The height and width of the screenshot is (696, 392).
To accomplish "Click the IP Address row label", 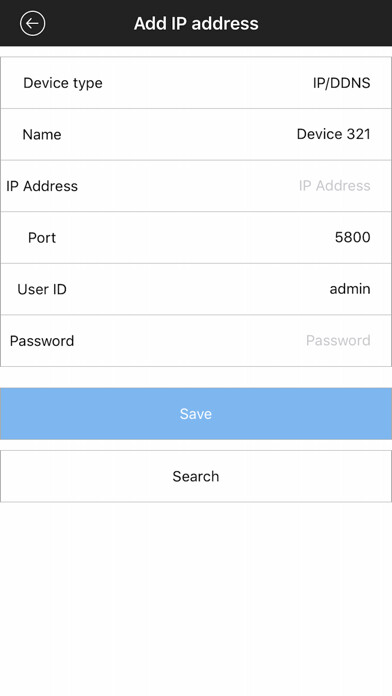I will click(42, 186).
